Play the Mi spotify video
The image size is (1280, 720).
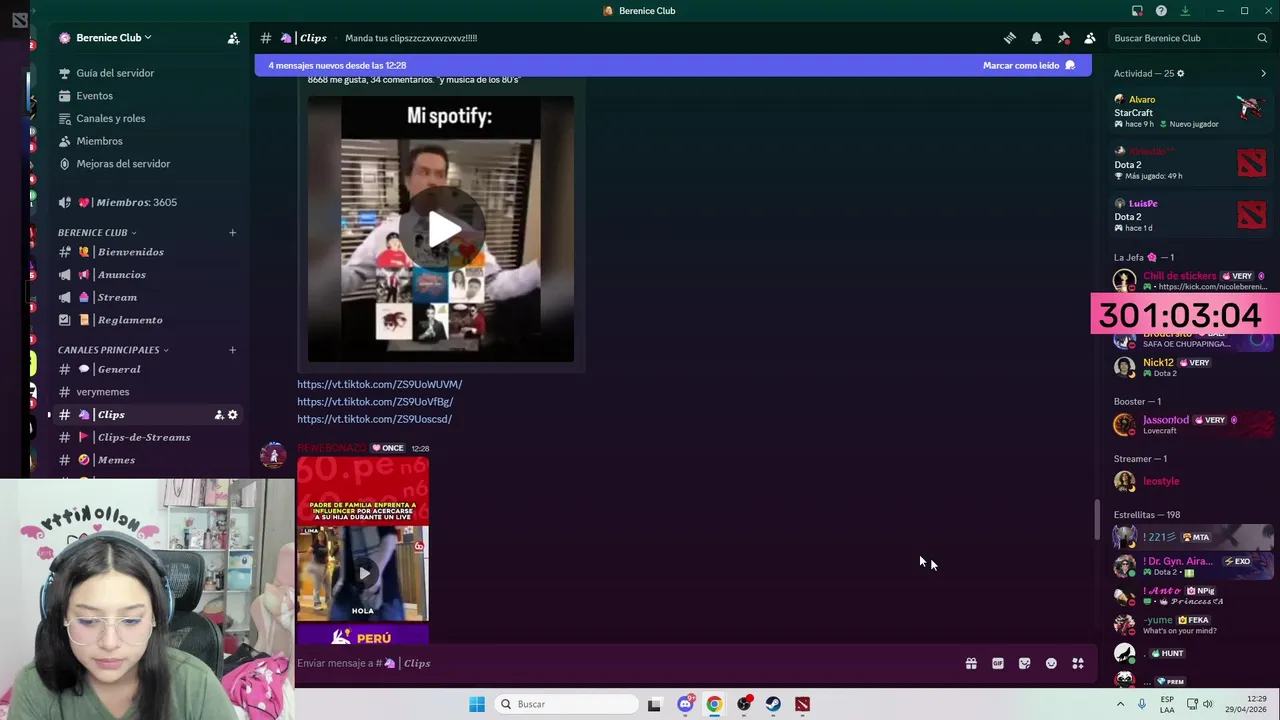(x=444, y=229)
